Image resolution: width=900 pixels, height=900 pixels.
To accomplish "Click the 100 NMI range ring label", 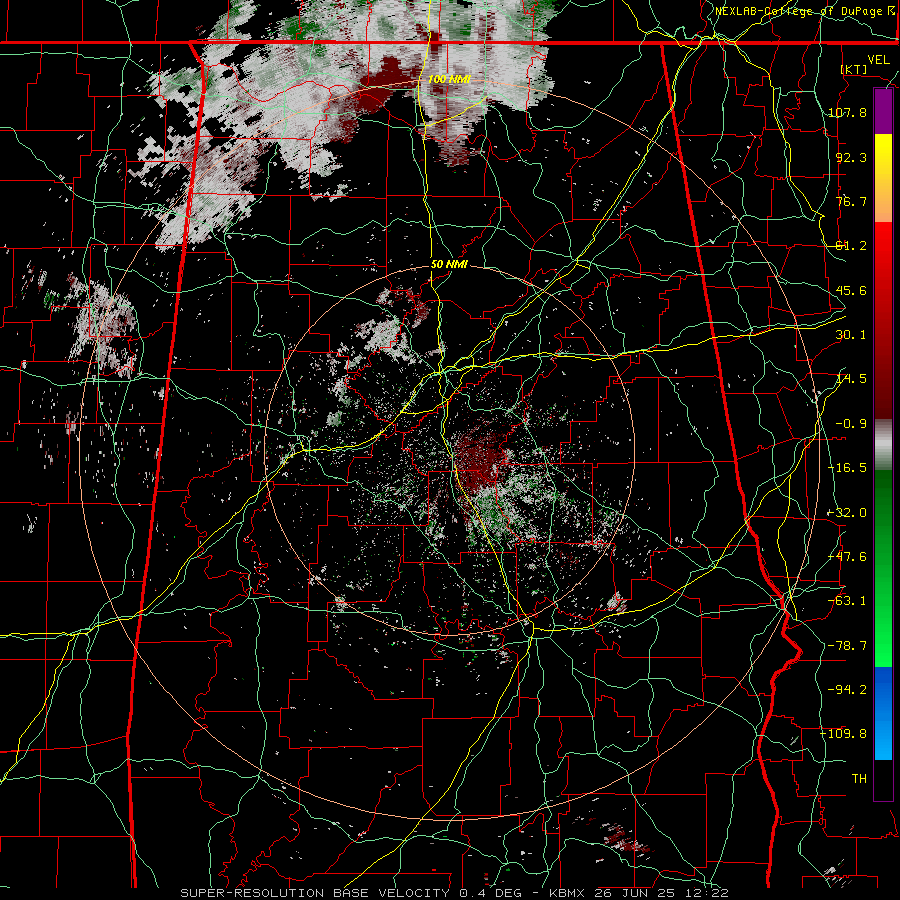I will (449, 79).
